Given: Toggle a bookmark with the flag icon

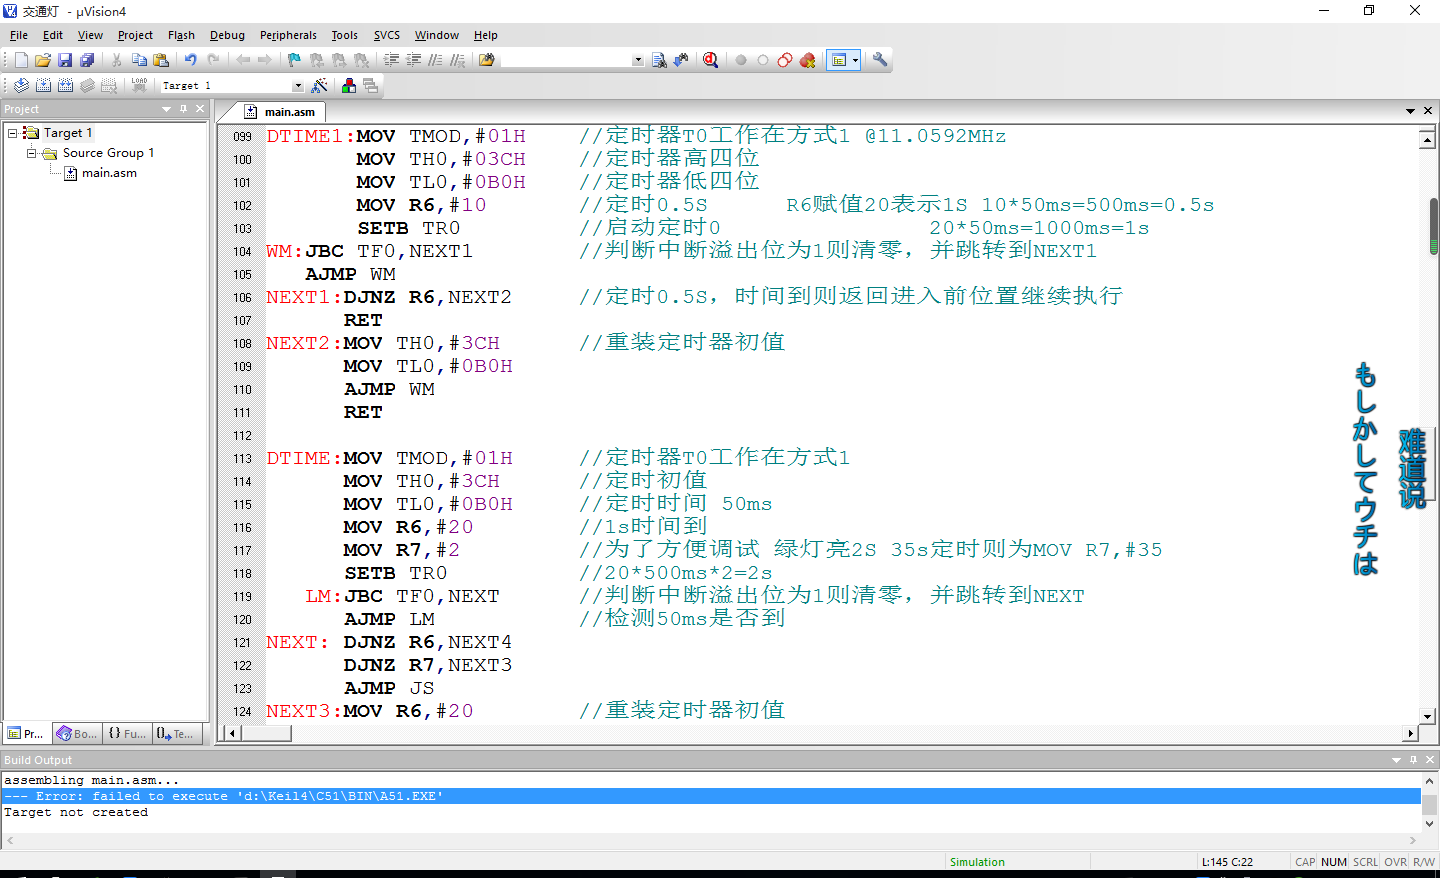Looking at the screenshot, I should (x=294, y=60).
